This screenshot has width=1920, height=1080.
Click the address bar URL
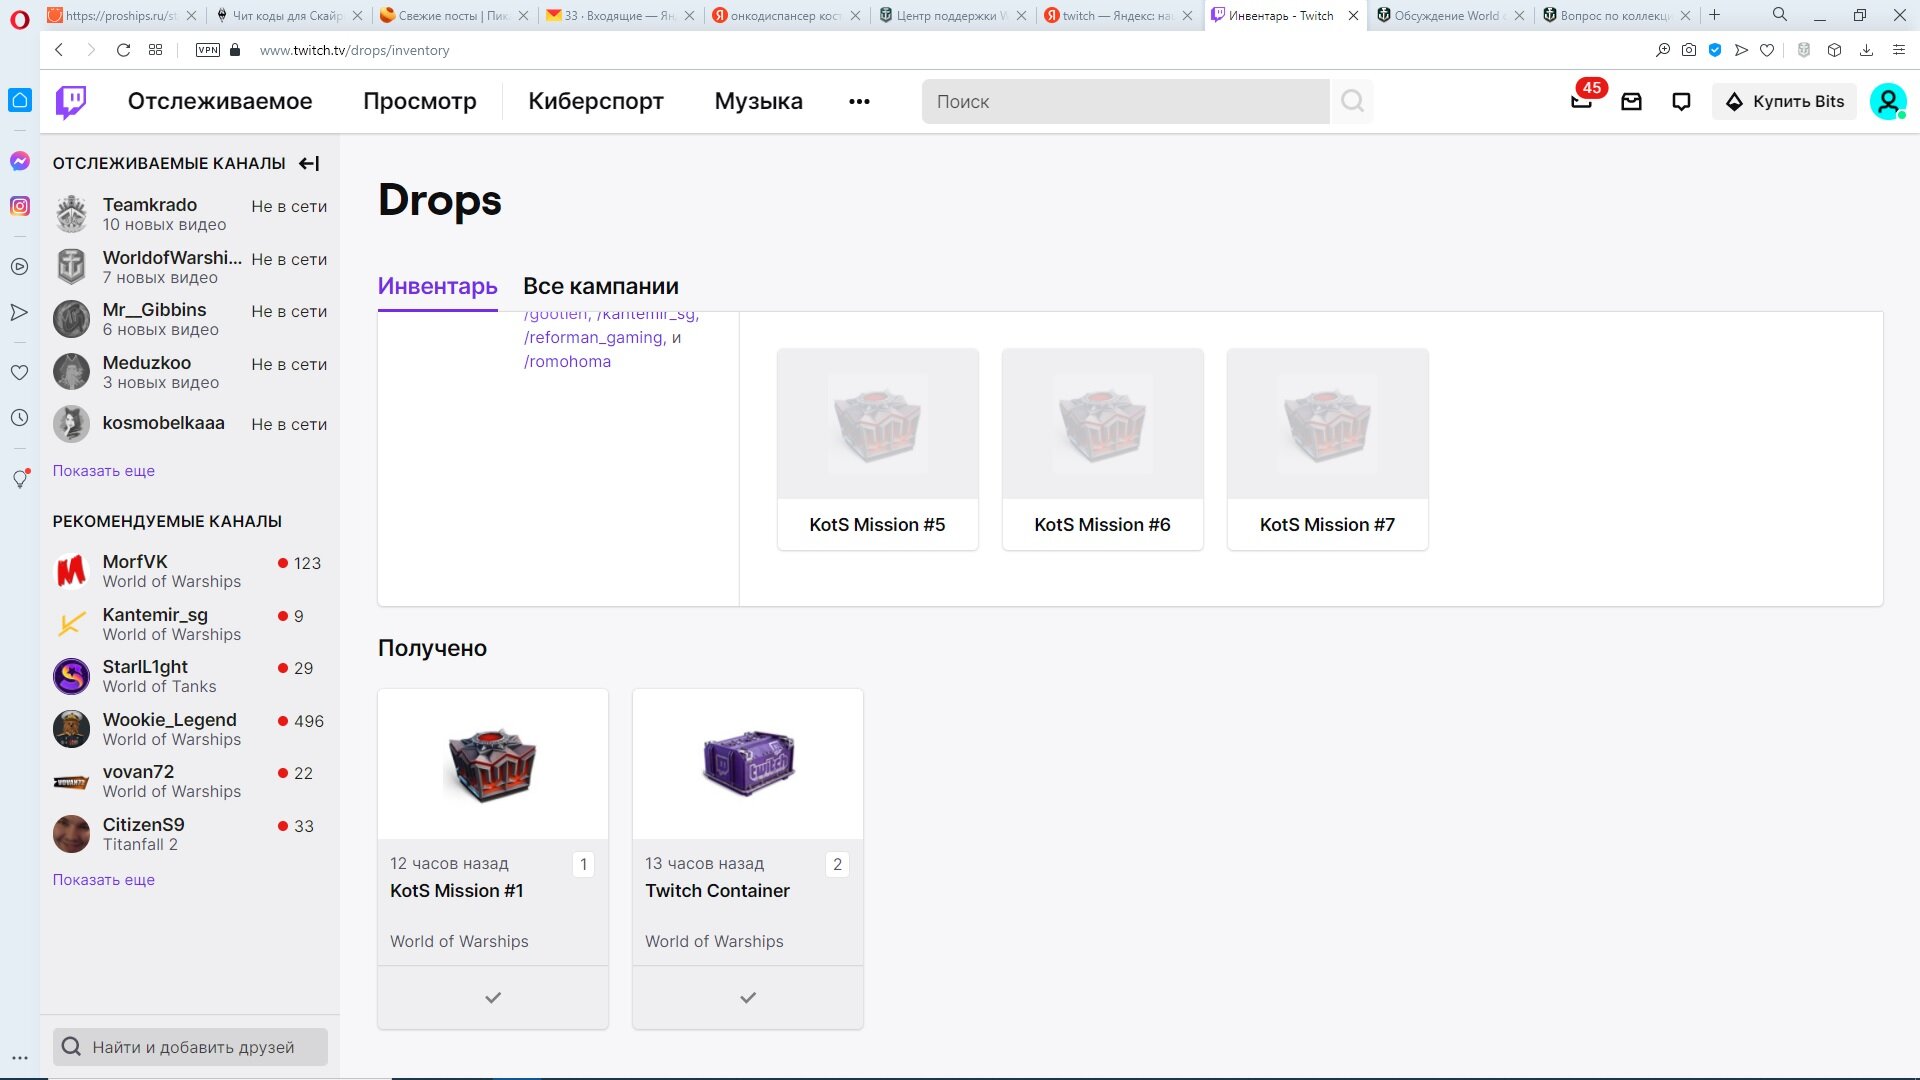[354, 50]
